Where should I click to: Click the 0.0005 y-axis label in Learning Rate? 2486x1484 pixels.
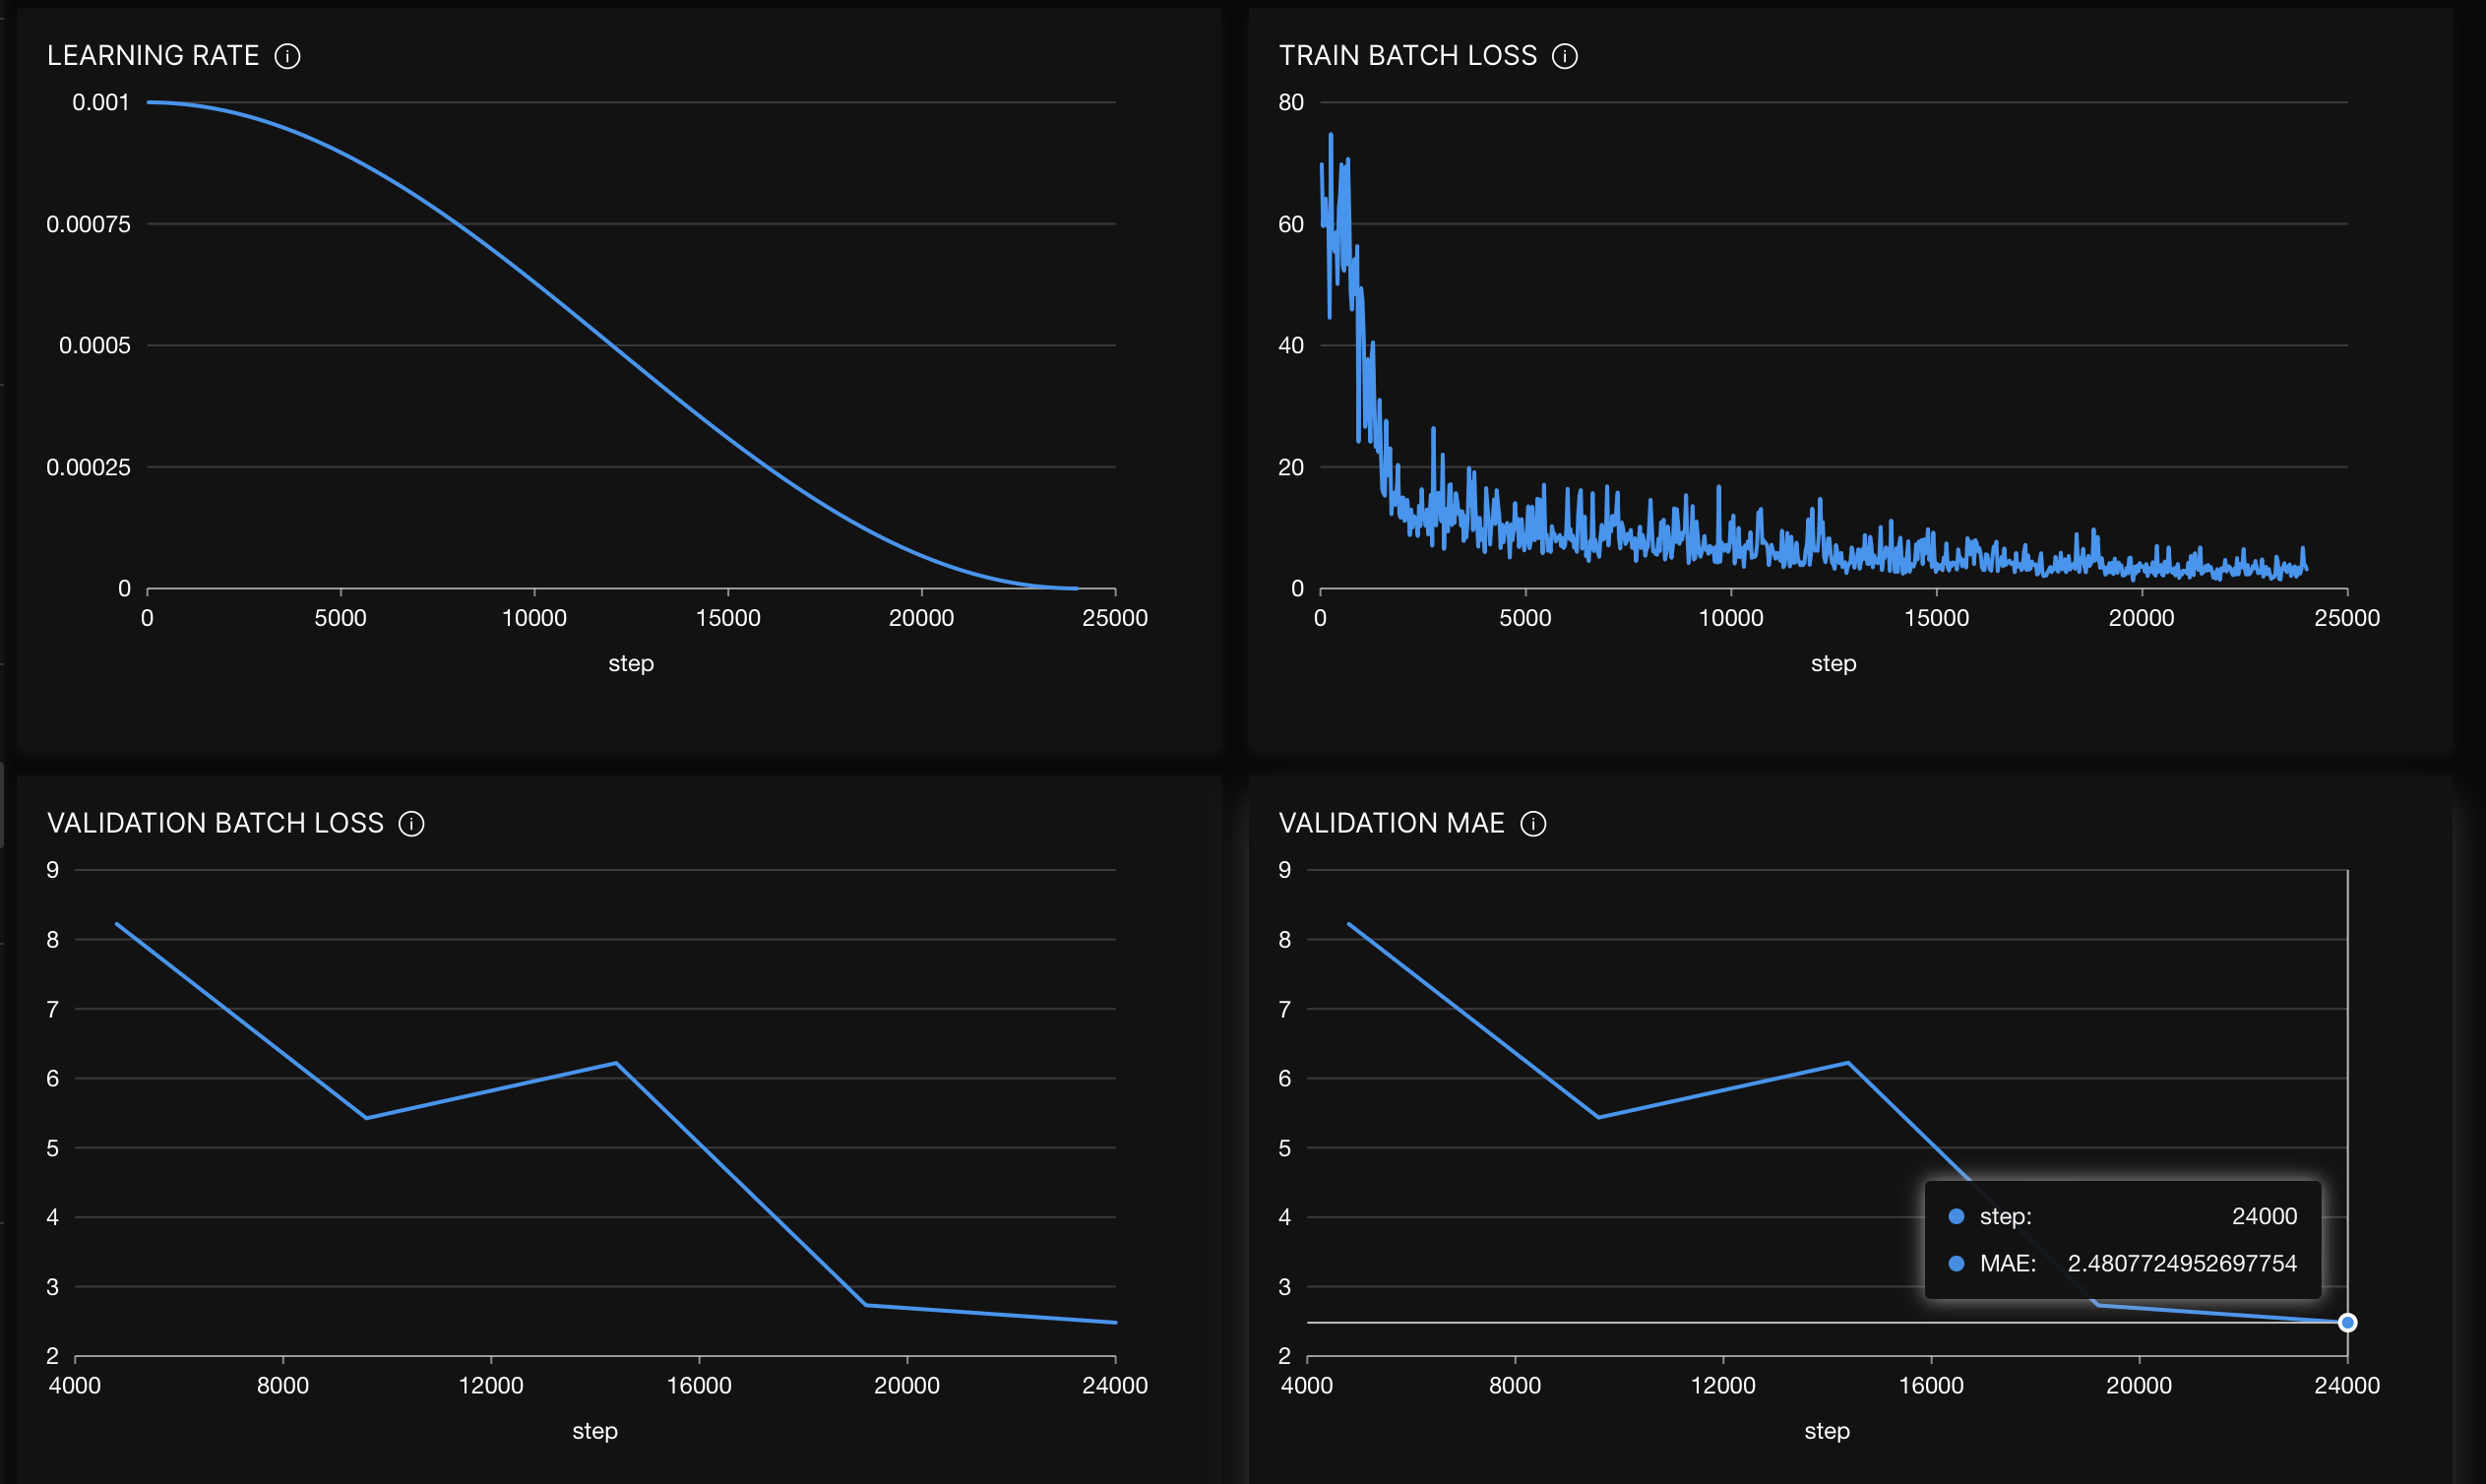(x=95, y=346)
